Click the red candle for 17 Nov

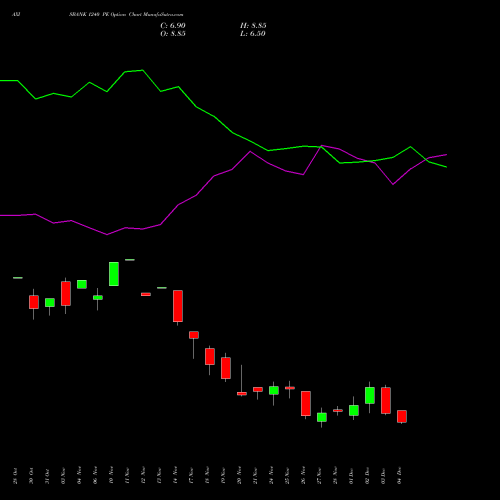(194, 335)
